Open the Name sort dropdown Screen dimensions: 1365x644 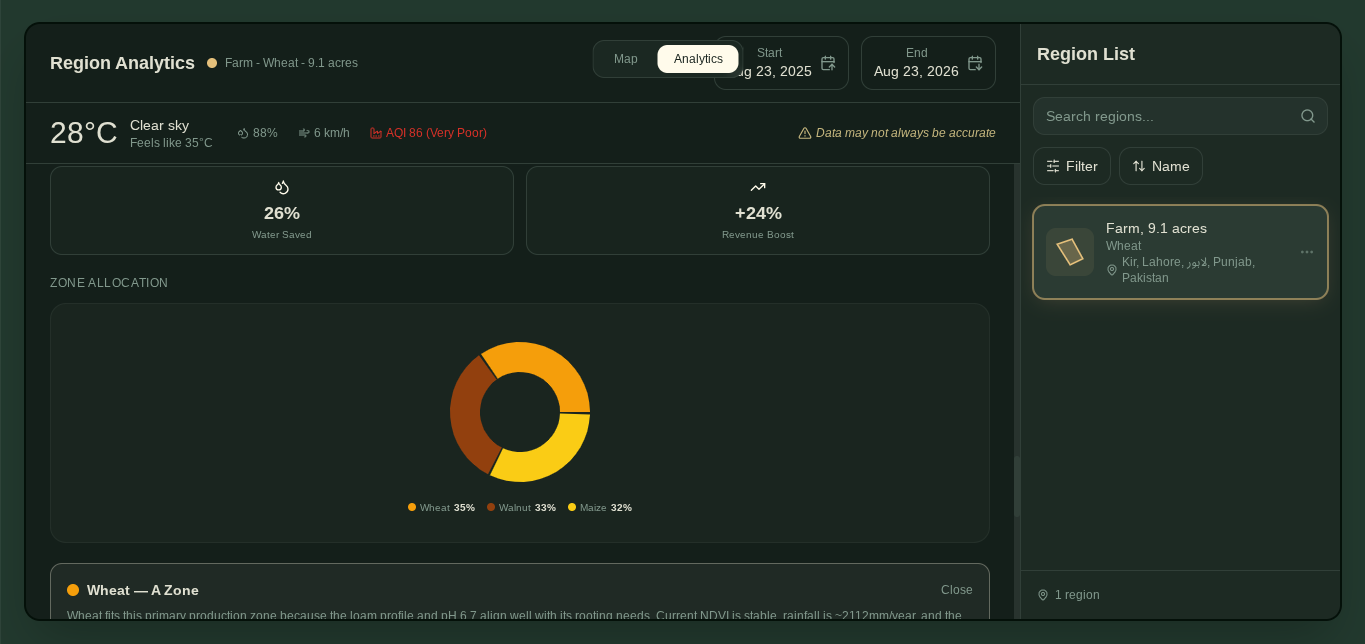[x=1161, y=166]
